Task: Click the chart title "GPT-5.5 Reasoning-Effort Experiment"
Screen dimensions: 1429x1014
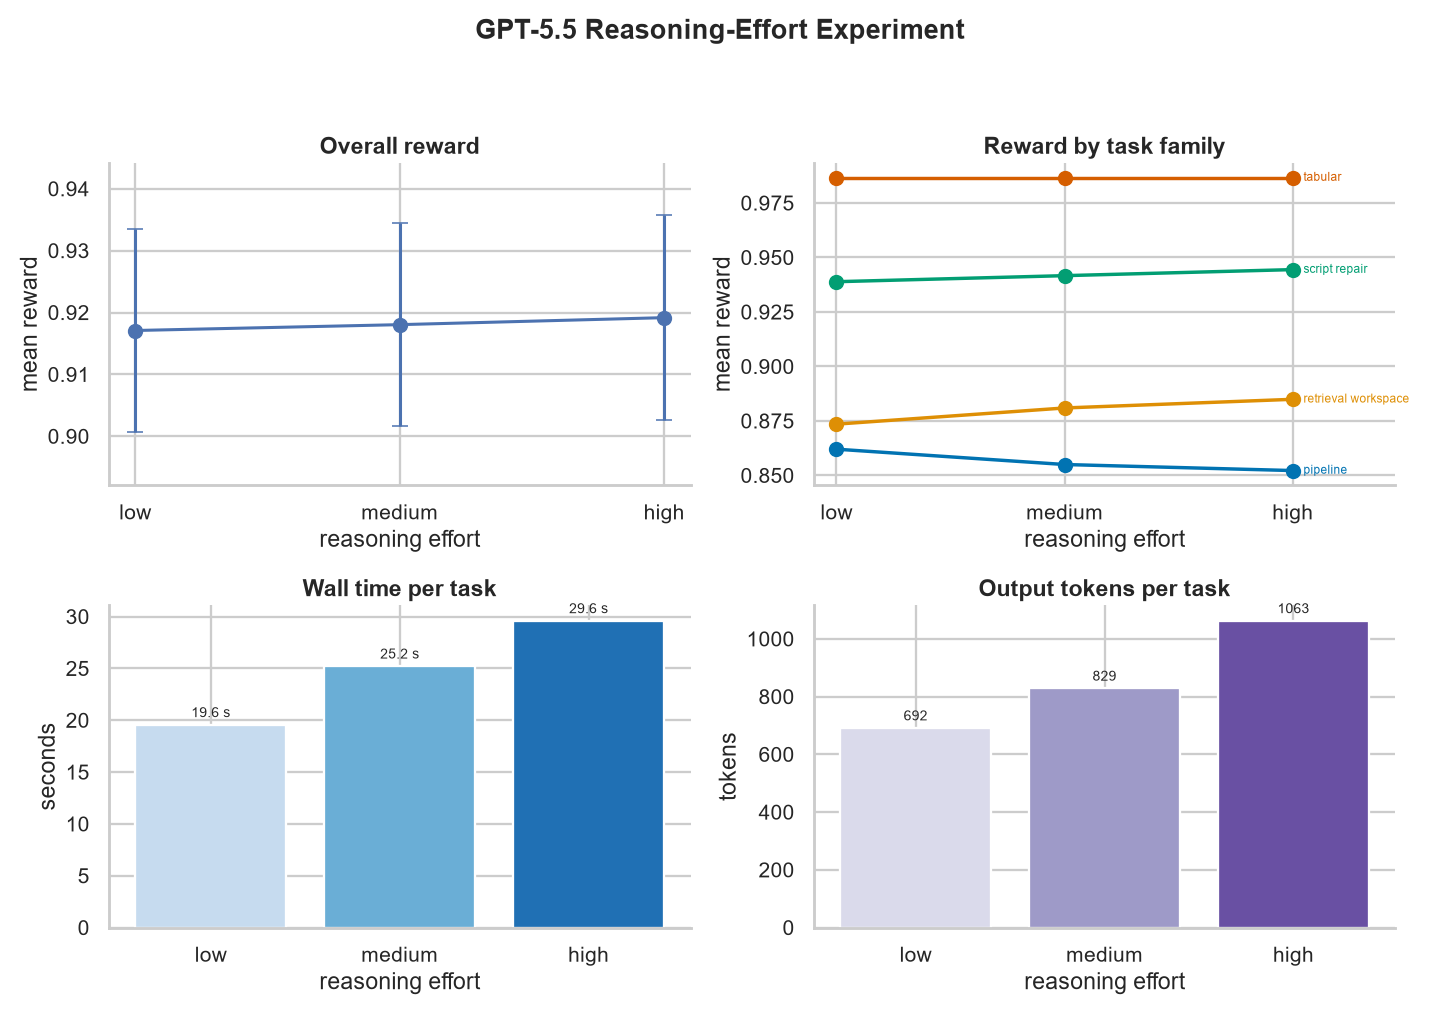Action: pyautogui.click(x=720, y=30)
